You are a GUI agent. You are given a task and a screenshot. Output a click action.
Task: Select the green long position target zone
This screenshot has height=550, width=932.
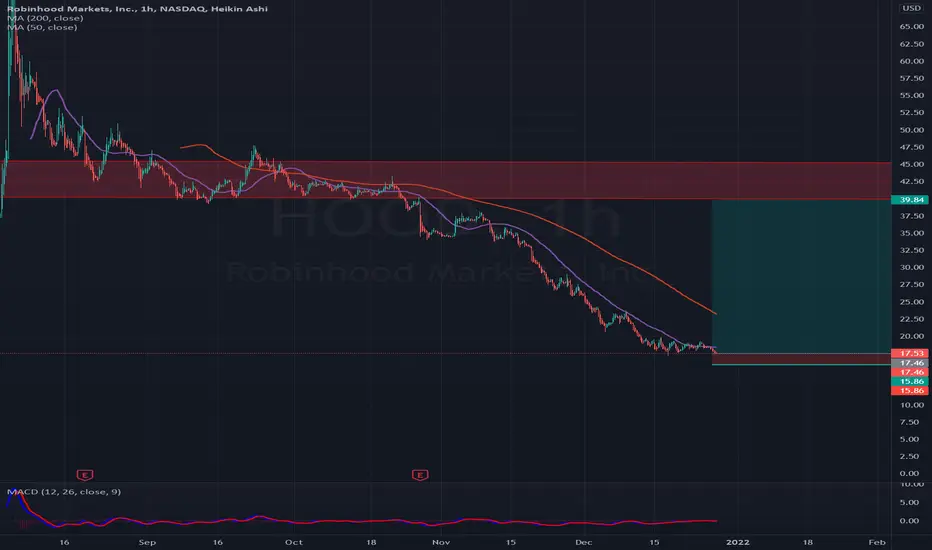click(x=801, y=276)
